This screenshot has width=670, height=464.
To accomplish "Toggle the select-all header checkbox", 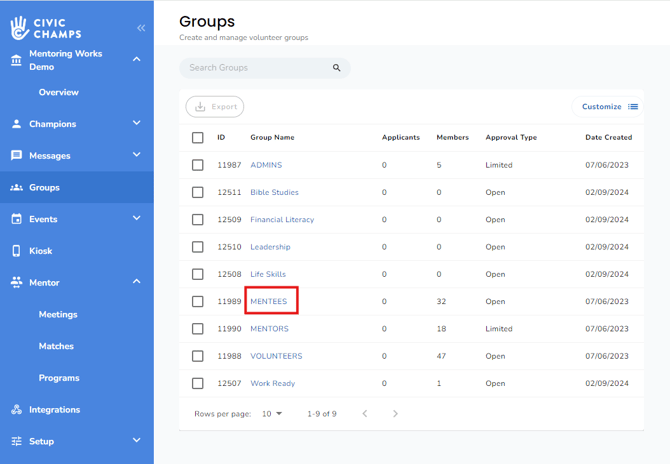I will [198, 138].
